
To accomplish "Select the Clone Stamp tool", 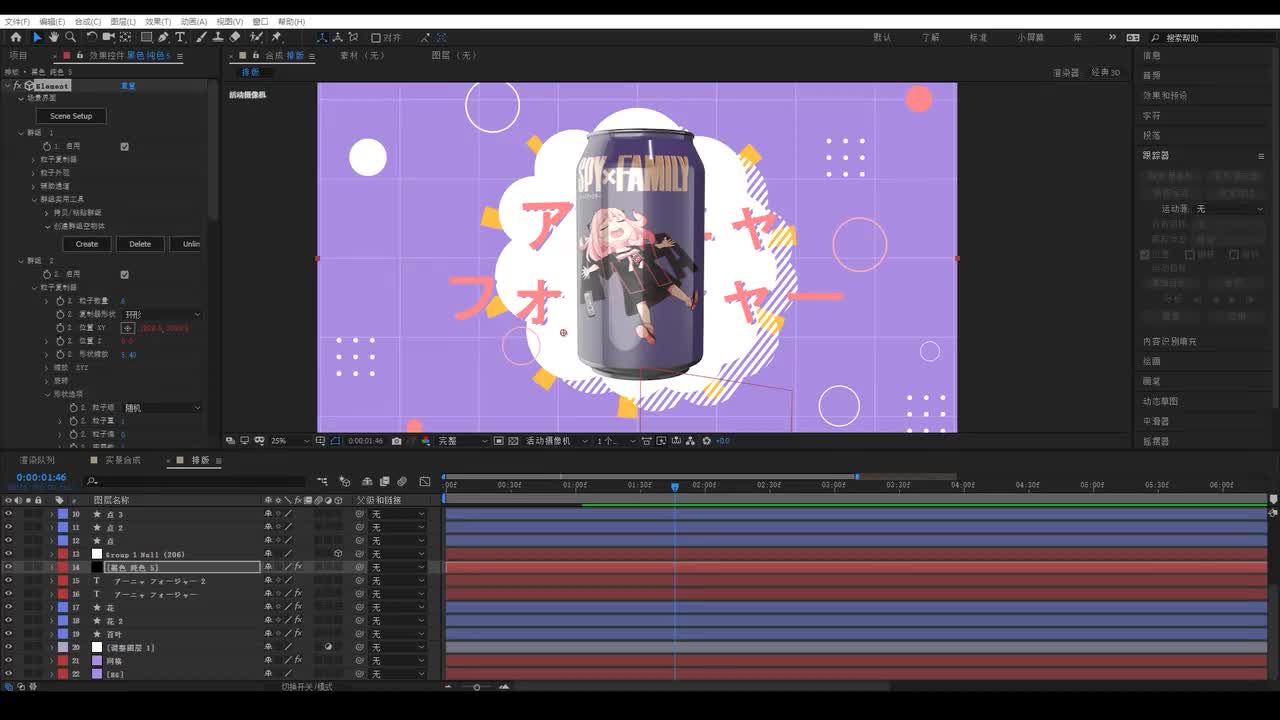I will pos(217,37).
